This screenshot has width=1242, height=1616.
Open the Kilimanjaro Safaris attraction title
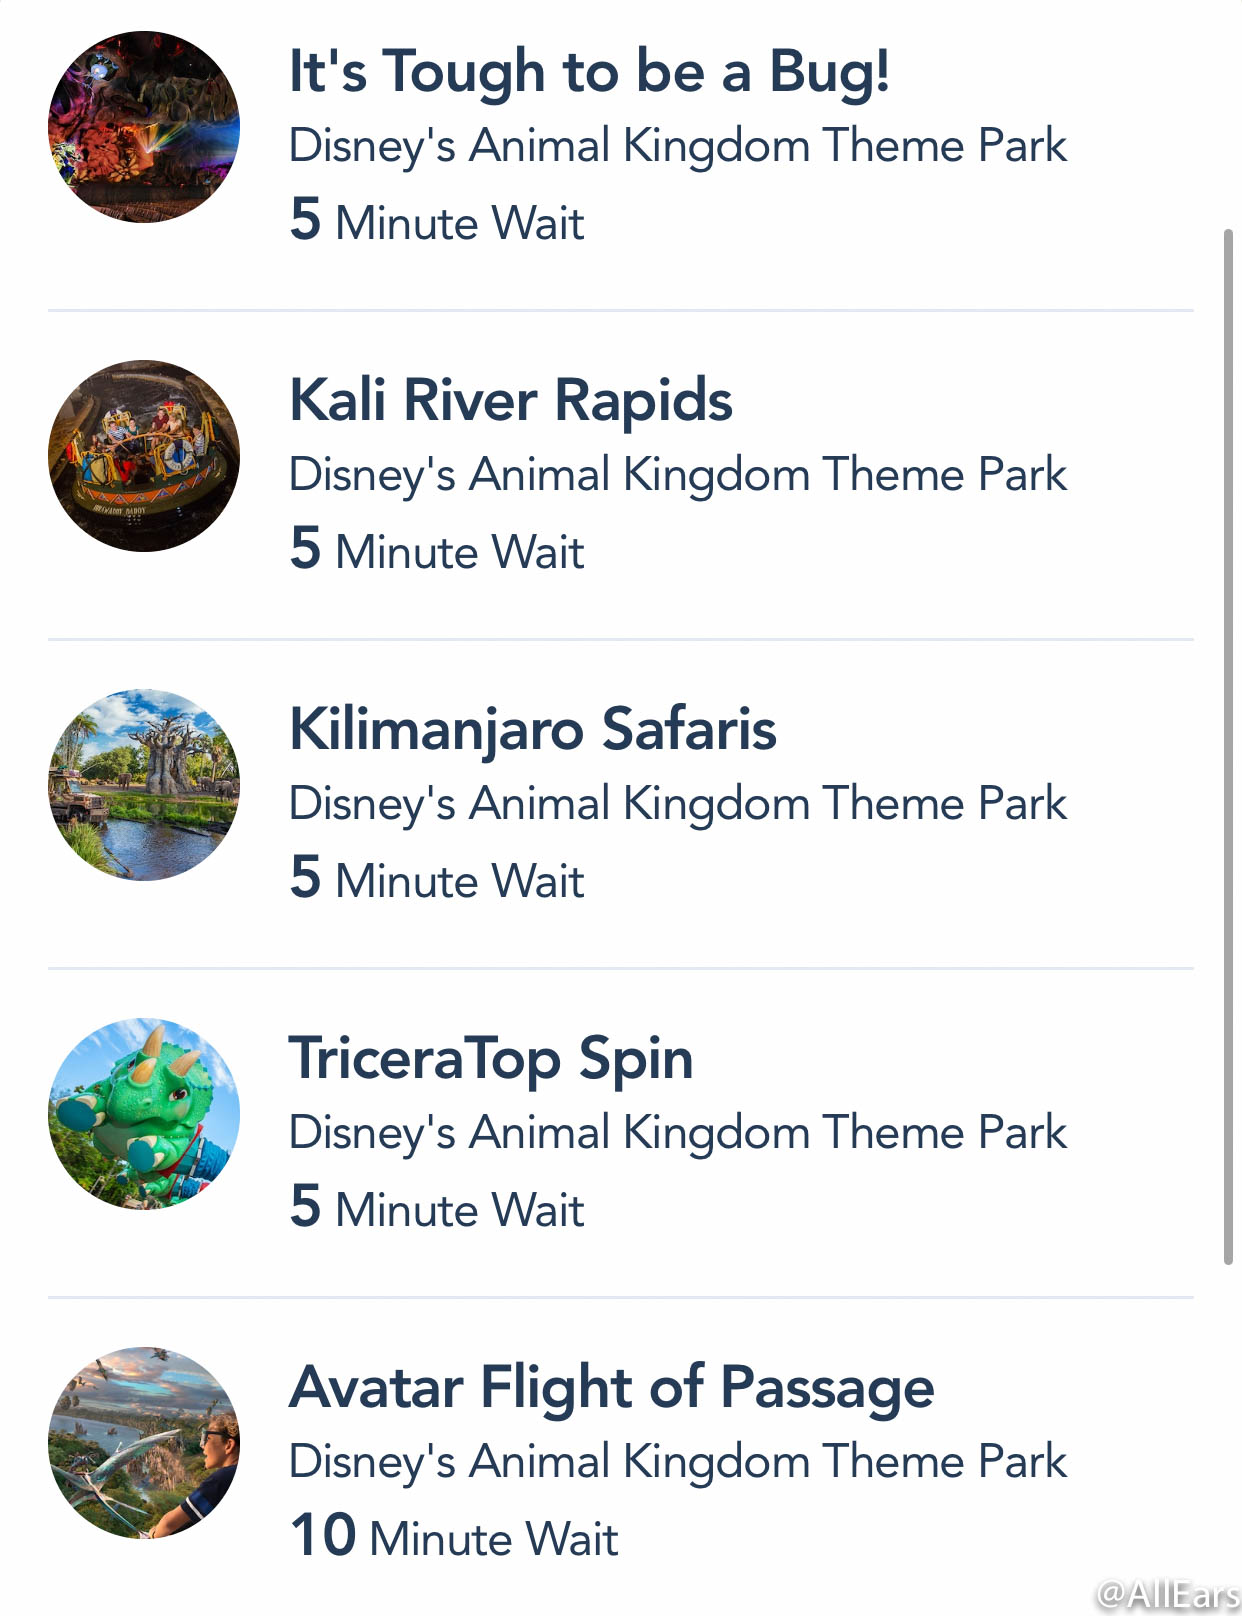[533, 730]
